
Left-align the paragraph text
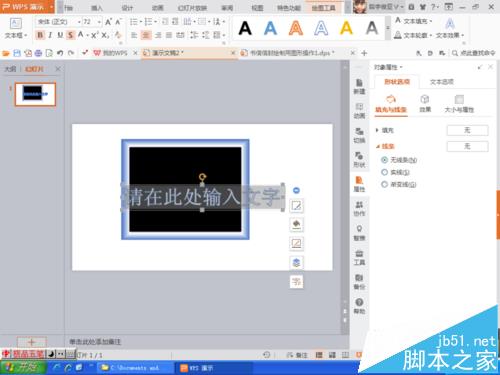click(134, 35)
